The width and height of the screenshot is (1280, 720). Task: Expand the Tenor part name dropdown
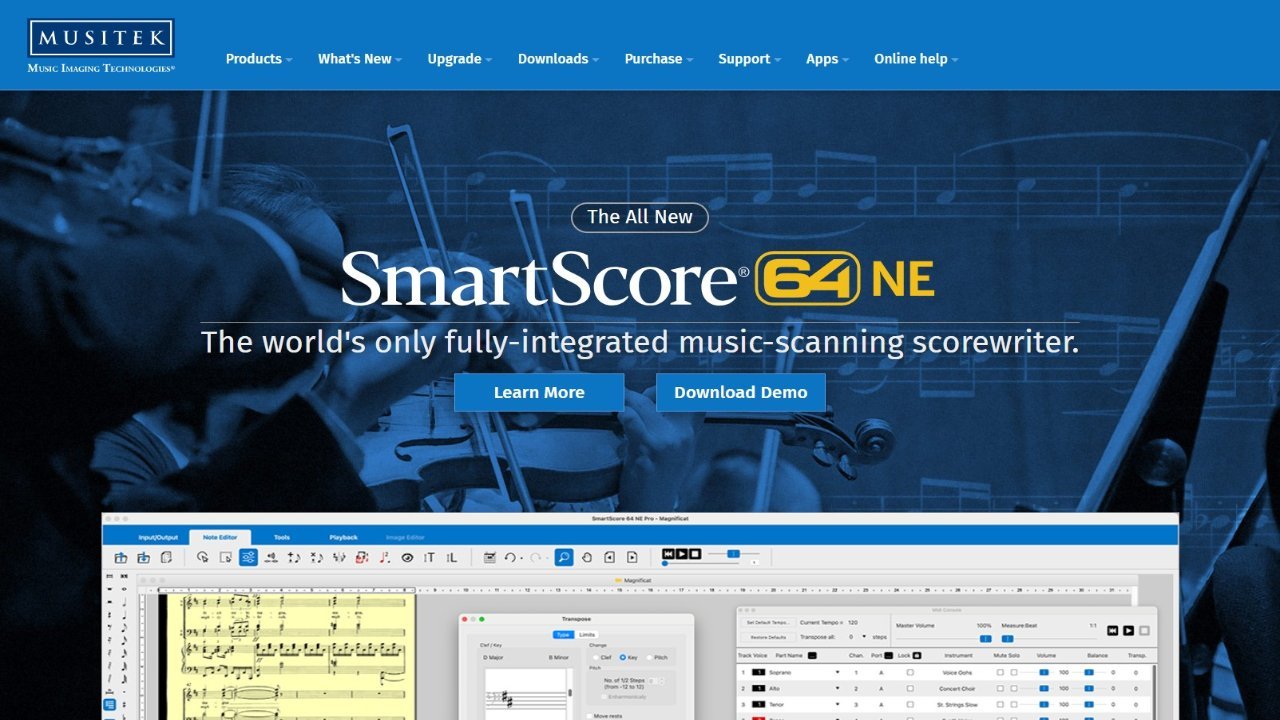point(837,704)
